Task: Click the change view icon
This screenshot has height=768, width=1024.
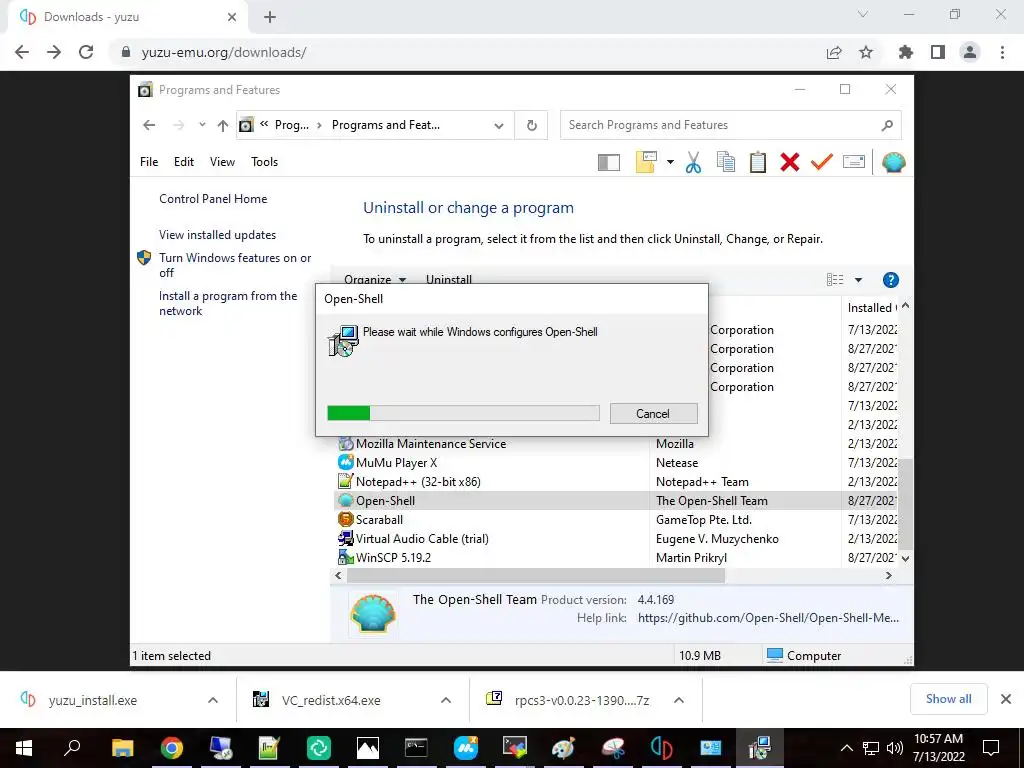Action: 835,280
